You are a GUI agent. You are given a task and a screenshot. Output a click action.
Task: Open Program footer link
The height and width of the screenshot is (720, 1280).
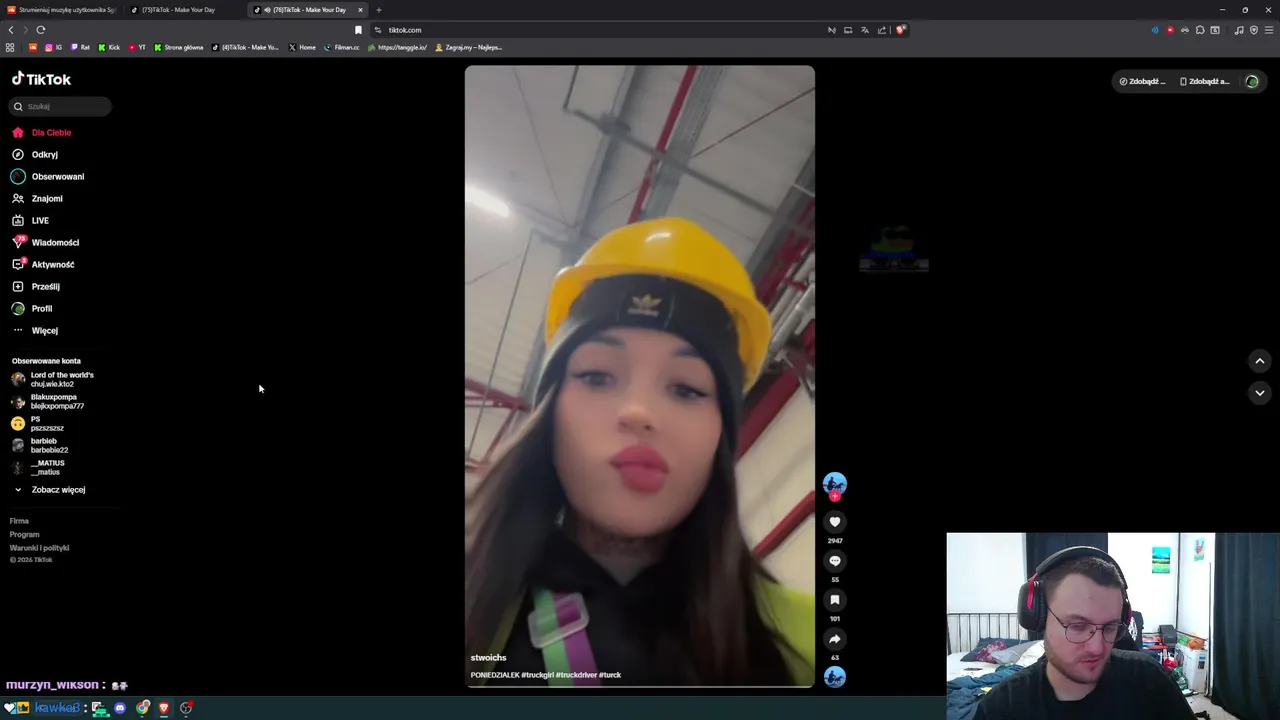(x=24, y=534)
